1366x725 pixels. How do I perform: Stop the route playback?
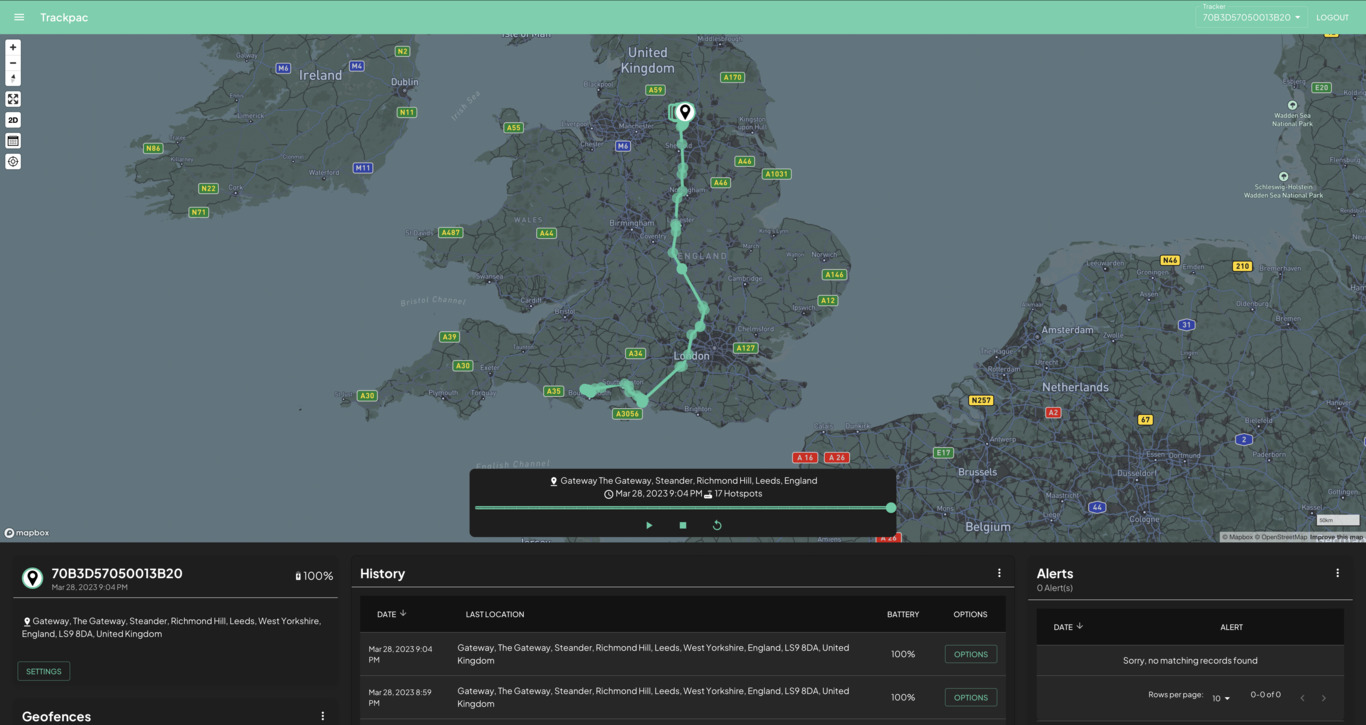(x=683, y=525)
